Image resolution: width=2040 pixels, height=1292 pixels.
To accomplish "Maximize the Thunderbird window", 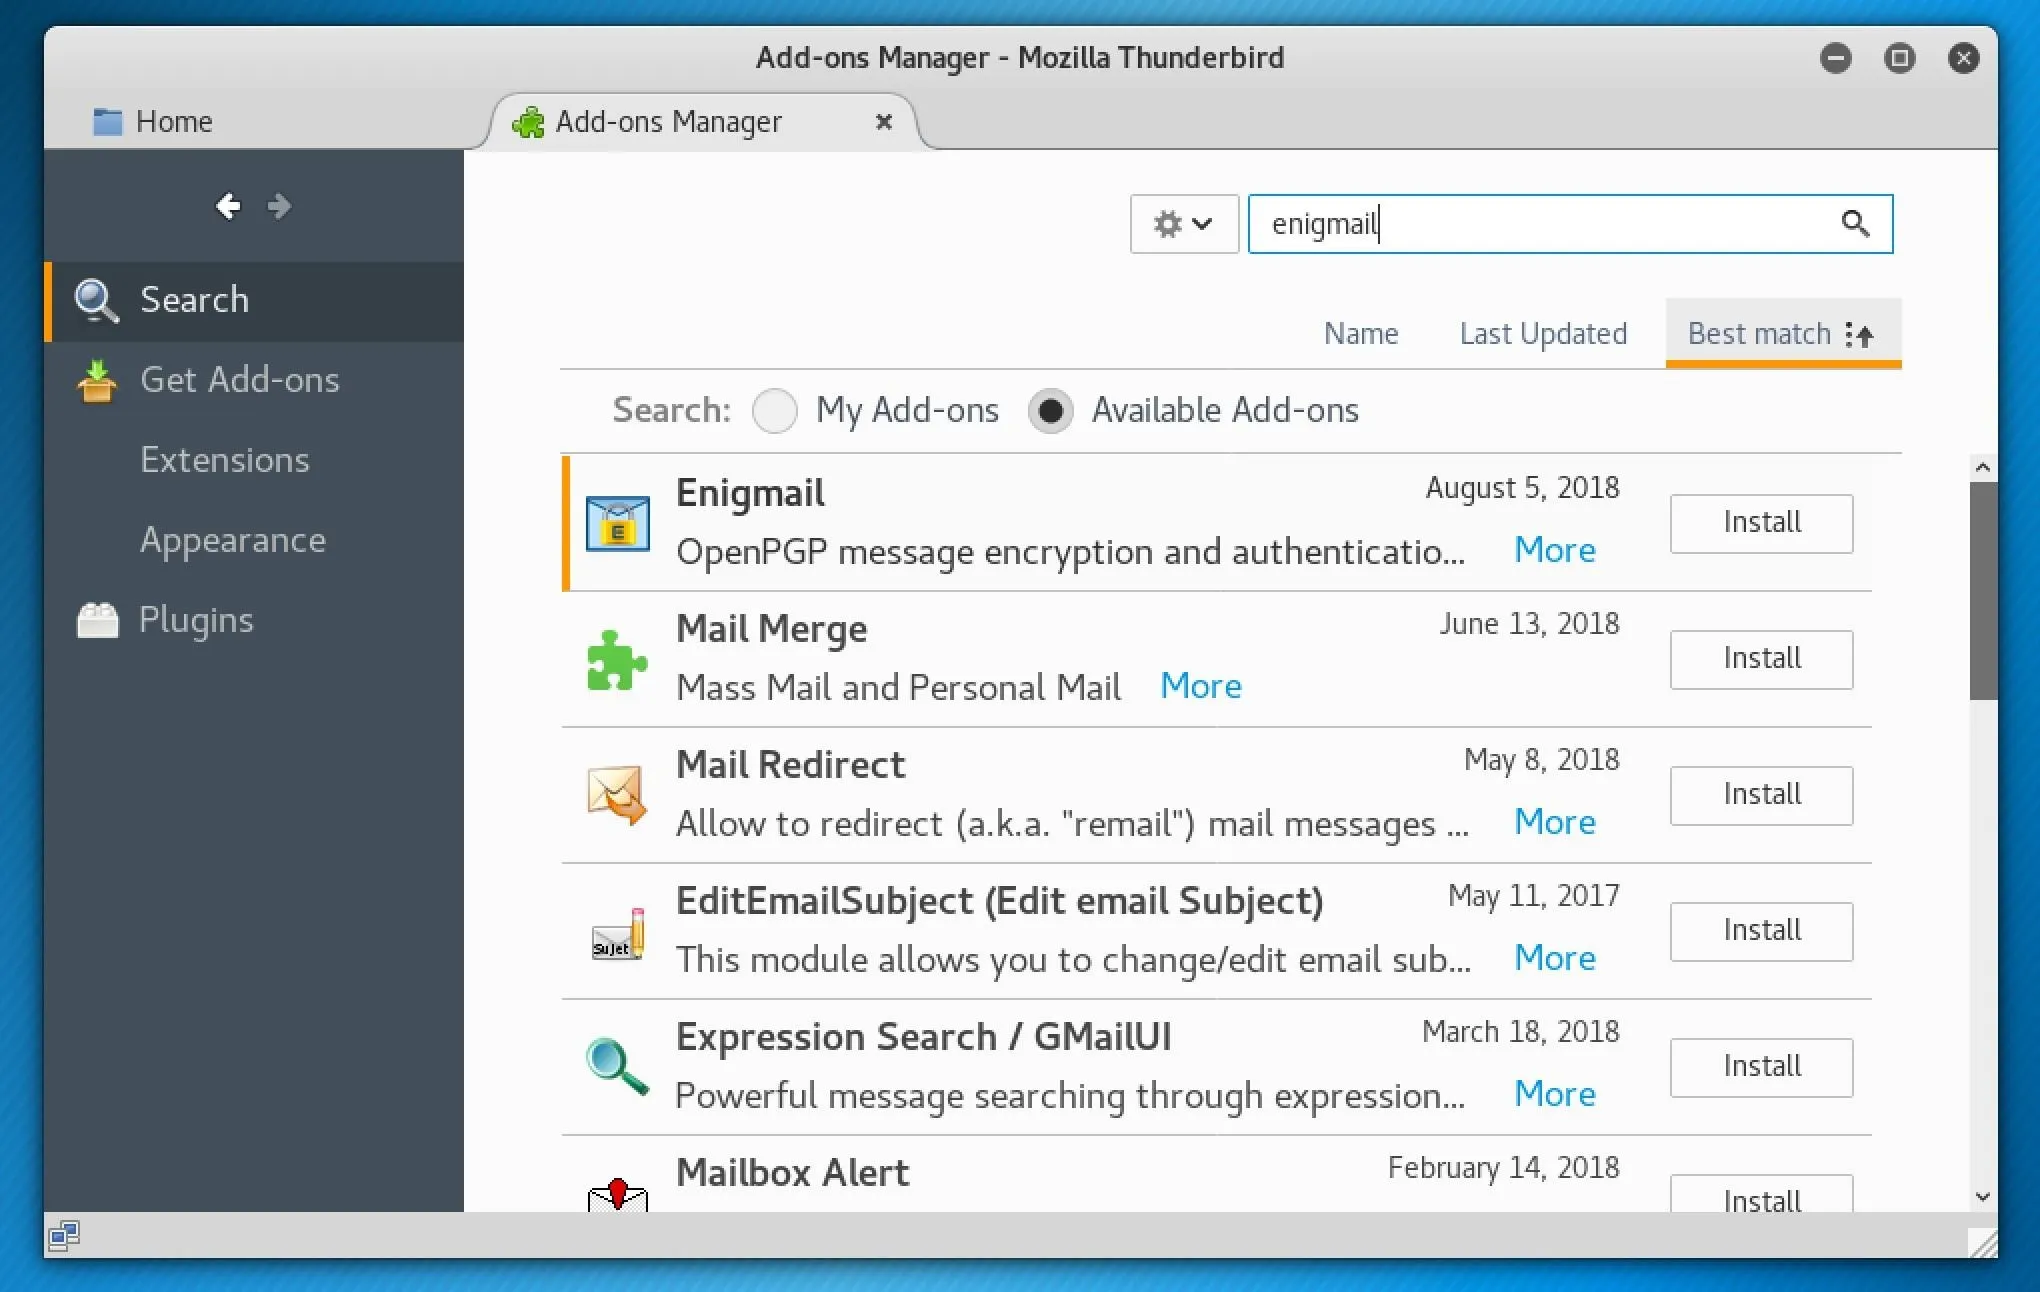I will (1899, 58).
